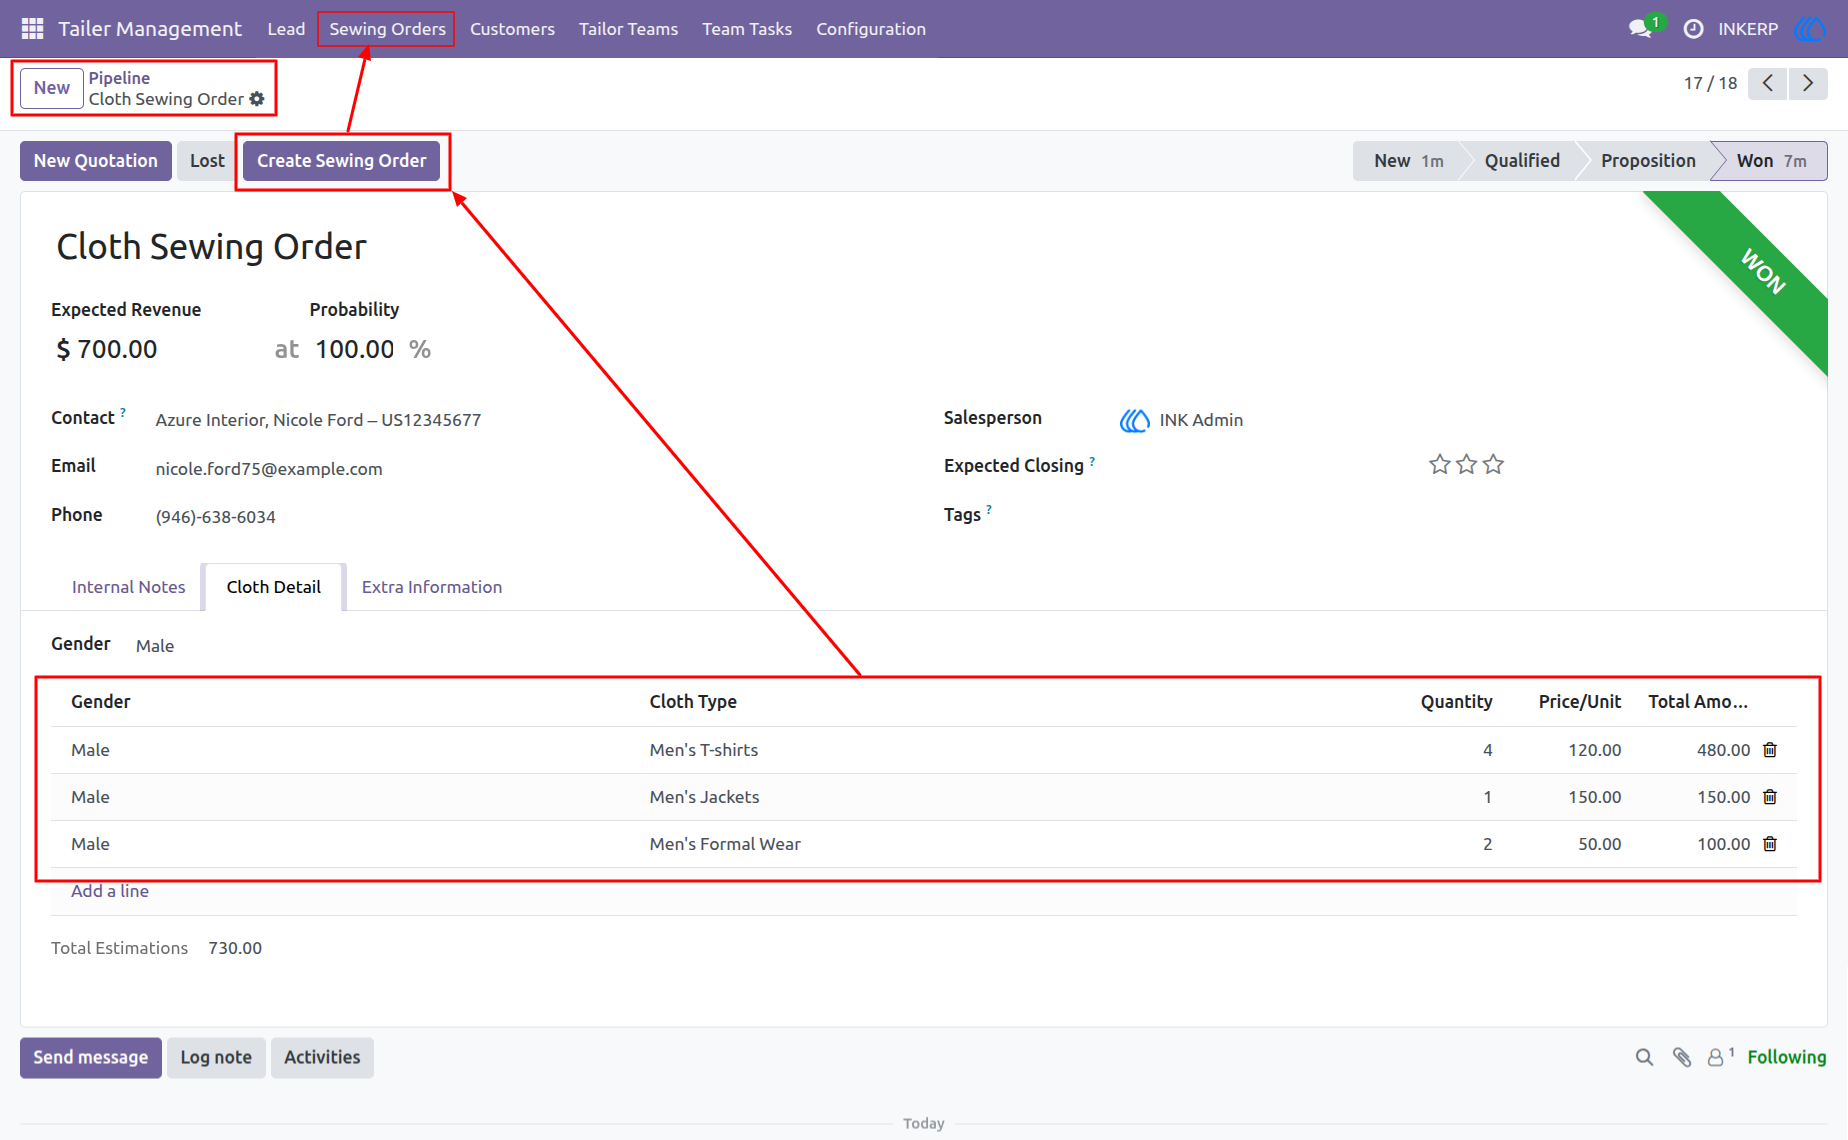
Task: Set priority with the first star
Action: click(x=1440, y=464)
